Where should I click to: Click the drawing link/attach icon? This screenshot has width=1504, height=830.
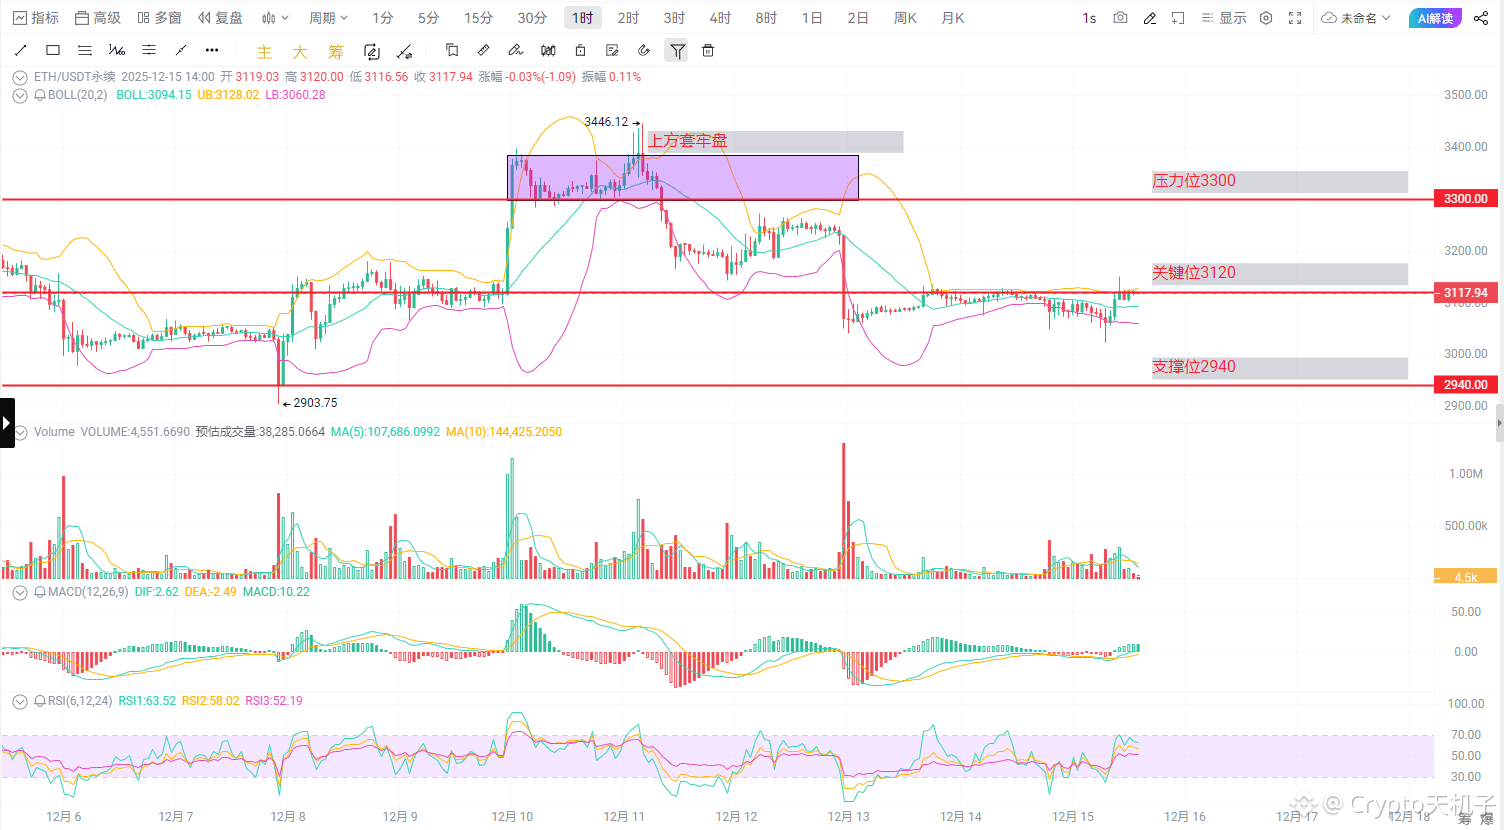tap(644, 50)
